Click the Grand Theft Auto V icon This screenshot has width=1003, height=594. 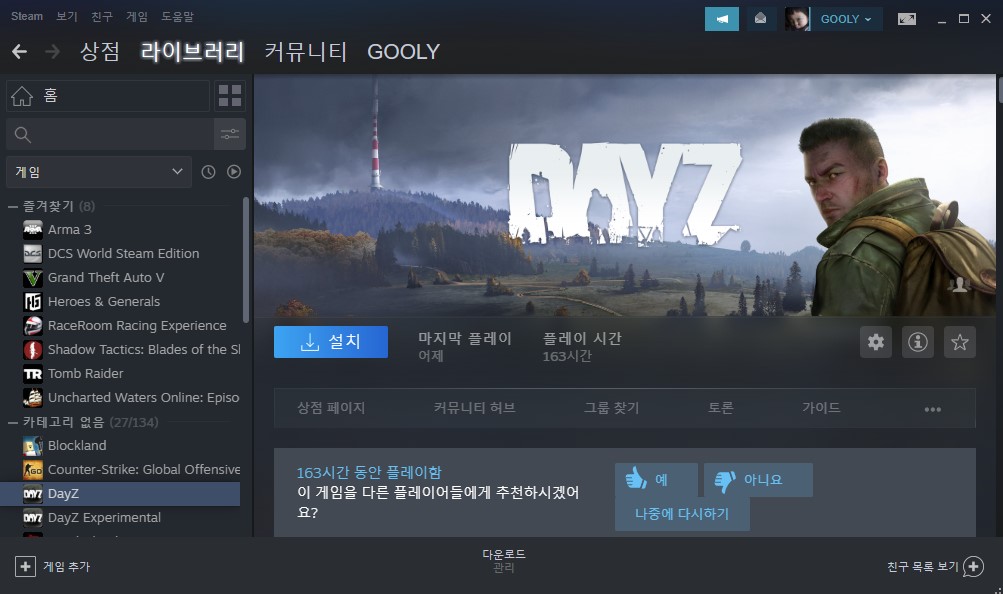(33, 277)
